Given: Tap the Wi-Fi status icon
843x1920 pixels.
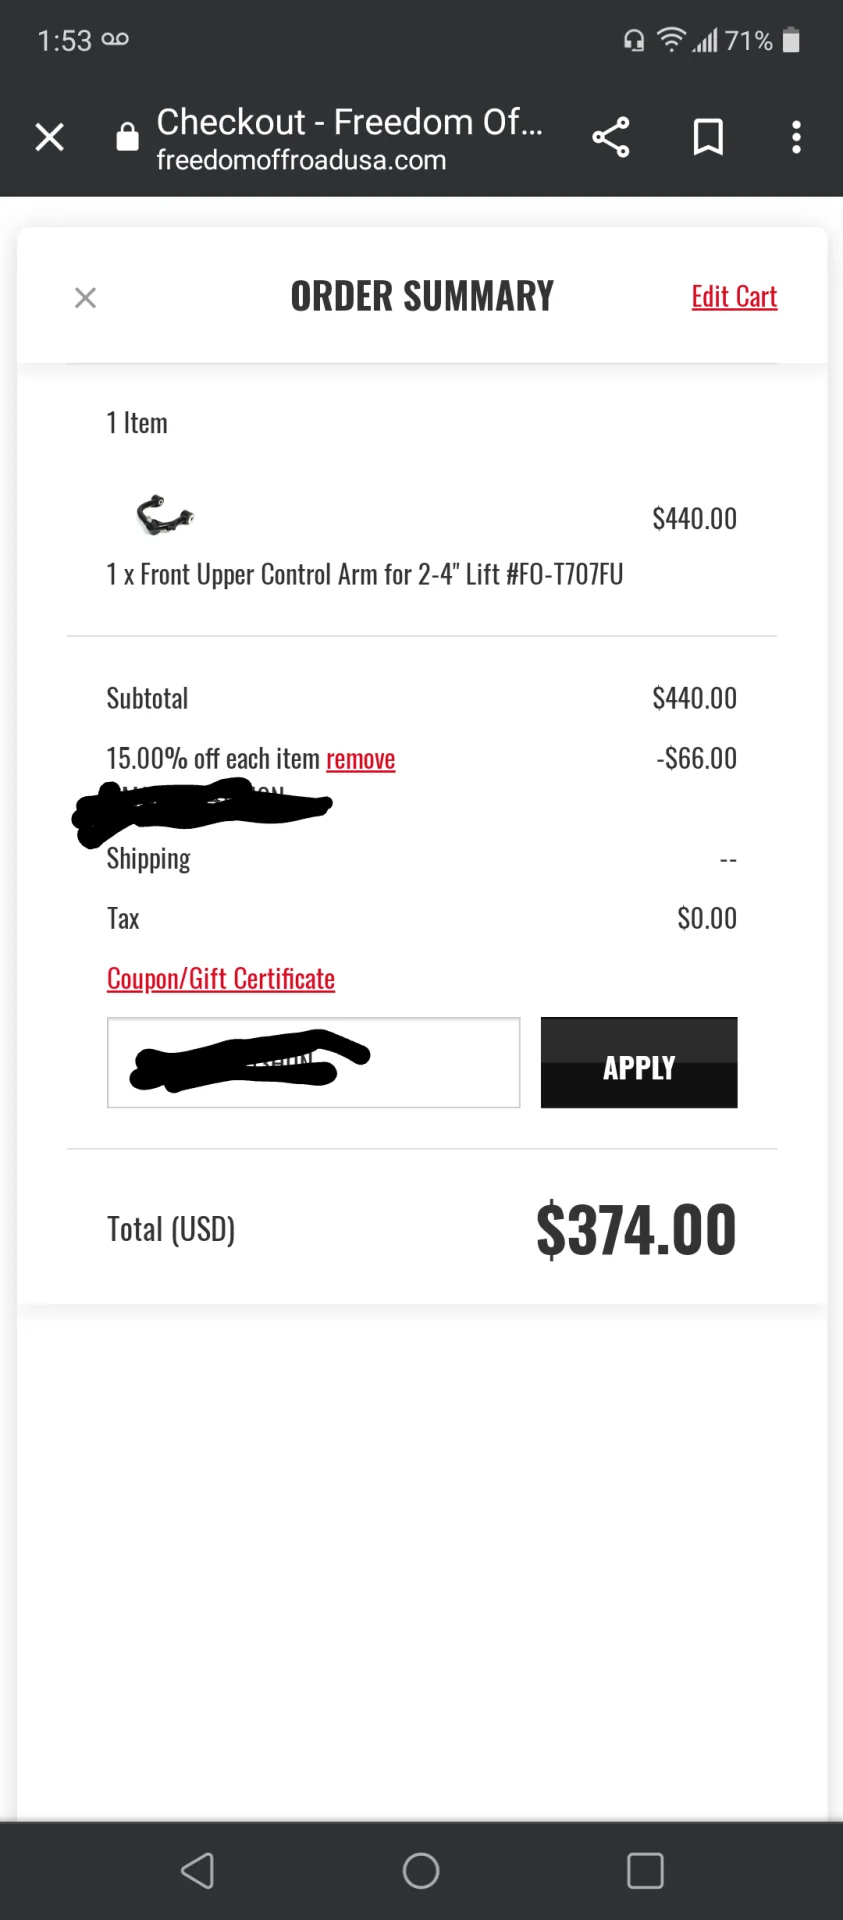Looking at the screenshot, I should tap(671, 40).
